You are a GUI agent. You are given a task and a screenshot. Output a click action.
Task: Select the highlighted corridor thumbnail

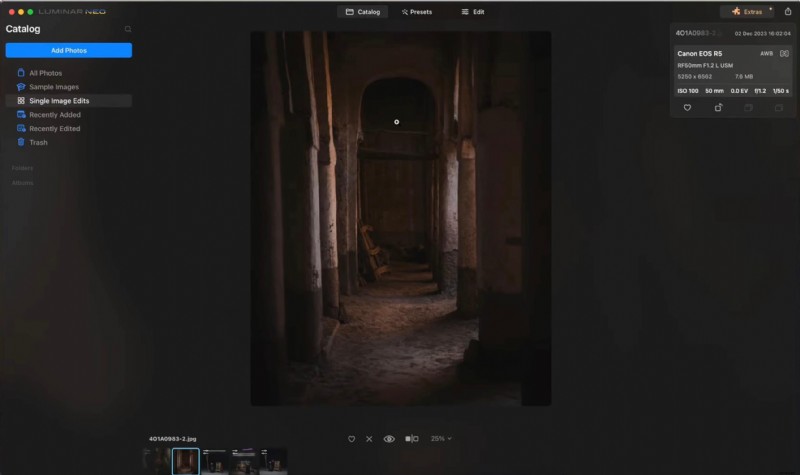186,461
